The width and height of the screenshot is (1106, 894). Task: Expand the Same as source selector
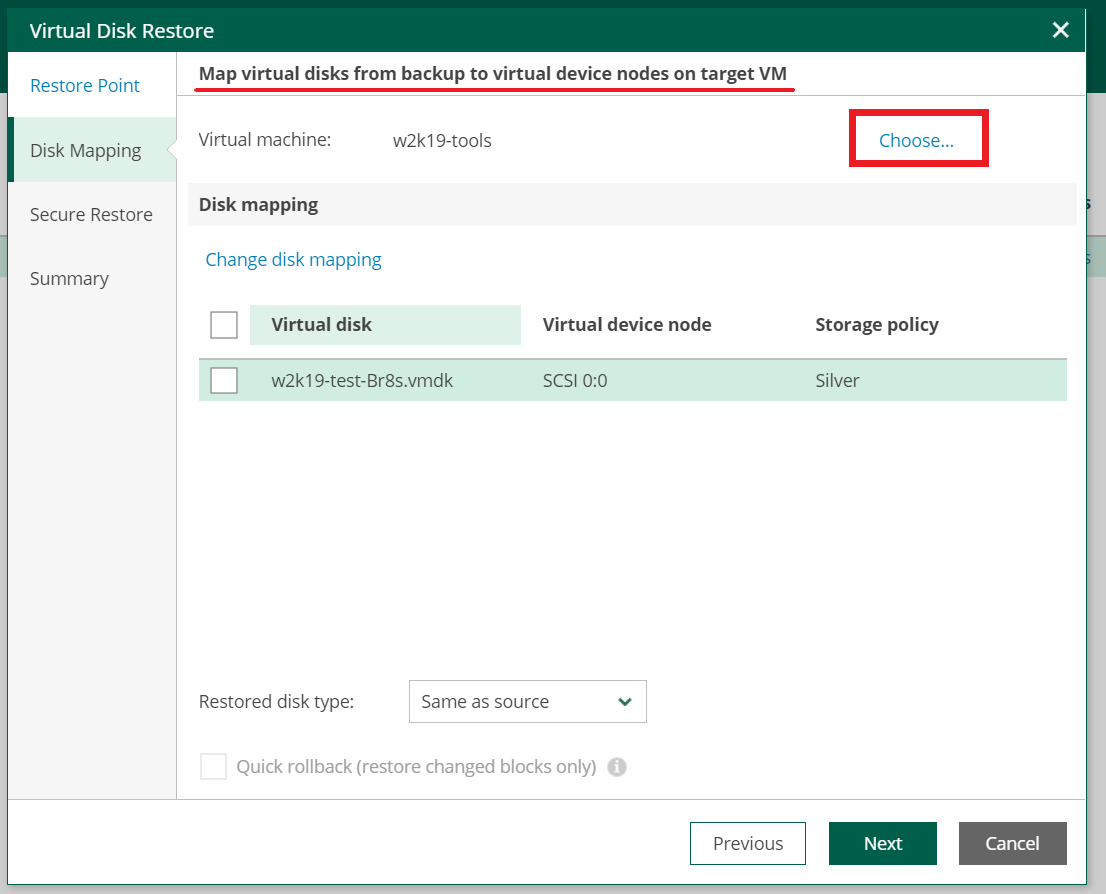(x=527, y=701)
